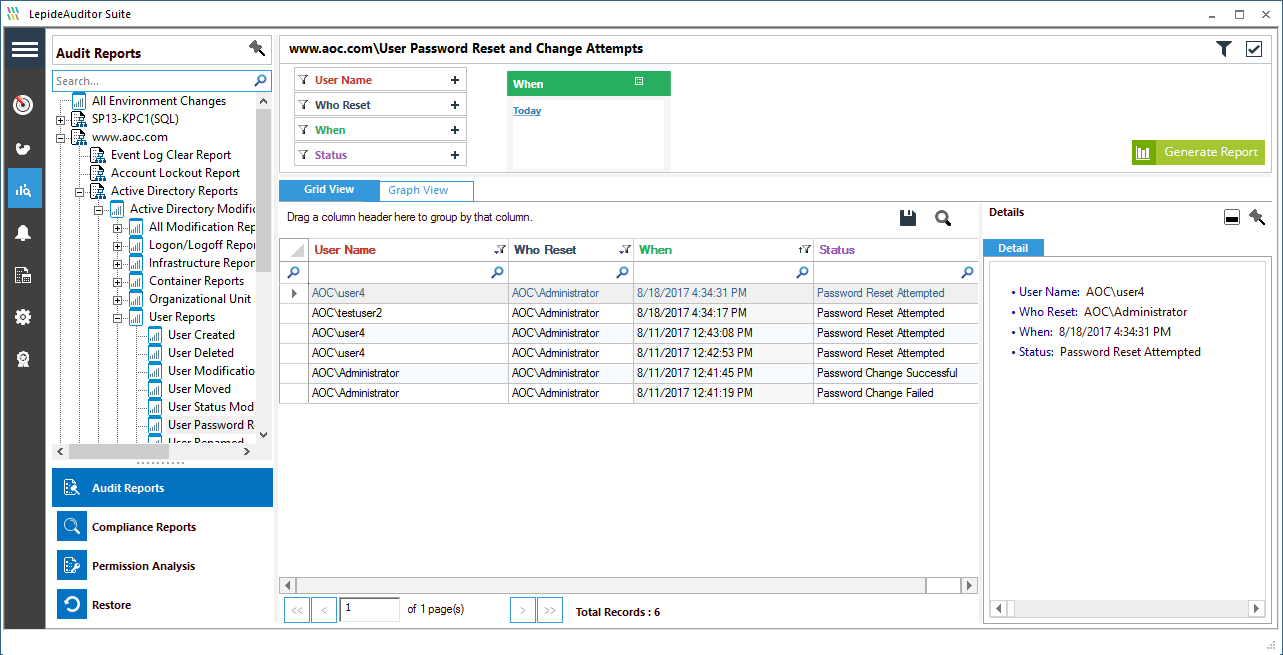Collapse the When filter box toggle
The image size is (1283, 655).
tap(639, 81)
